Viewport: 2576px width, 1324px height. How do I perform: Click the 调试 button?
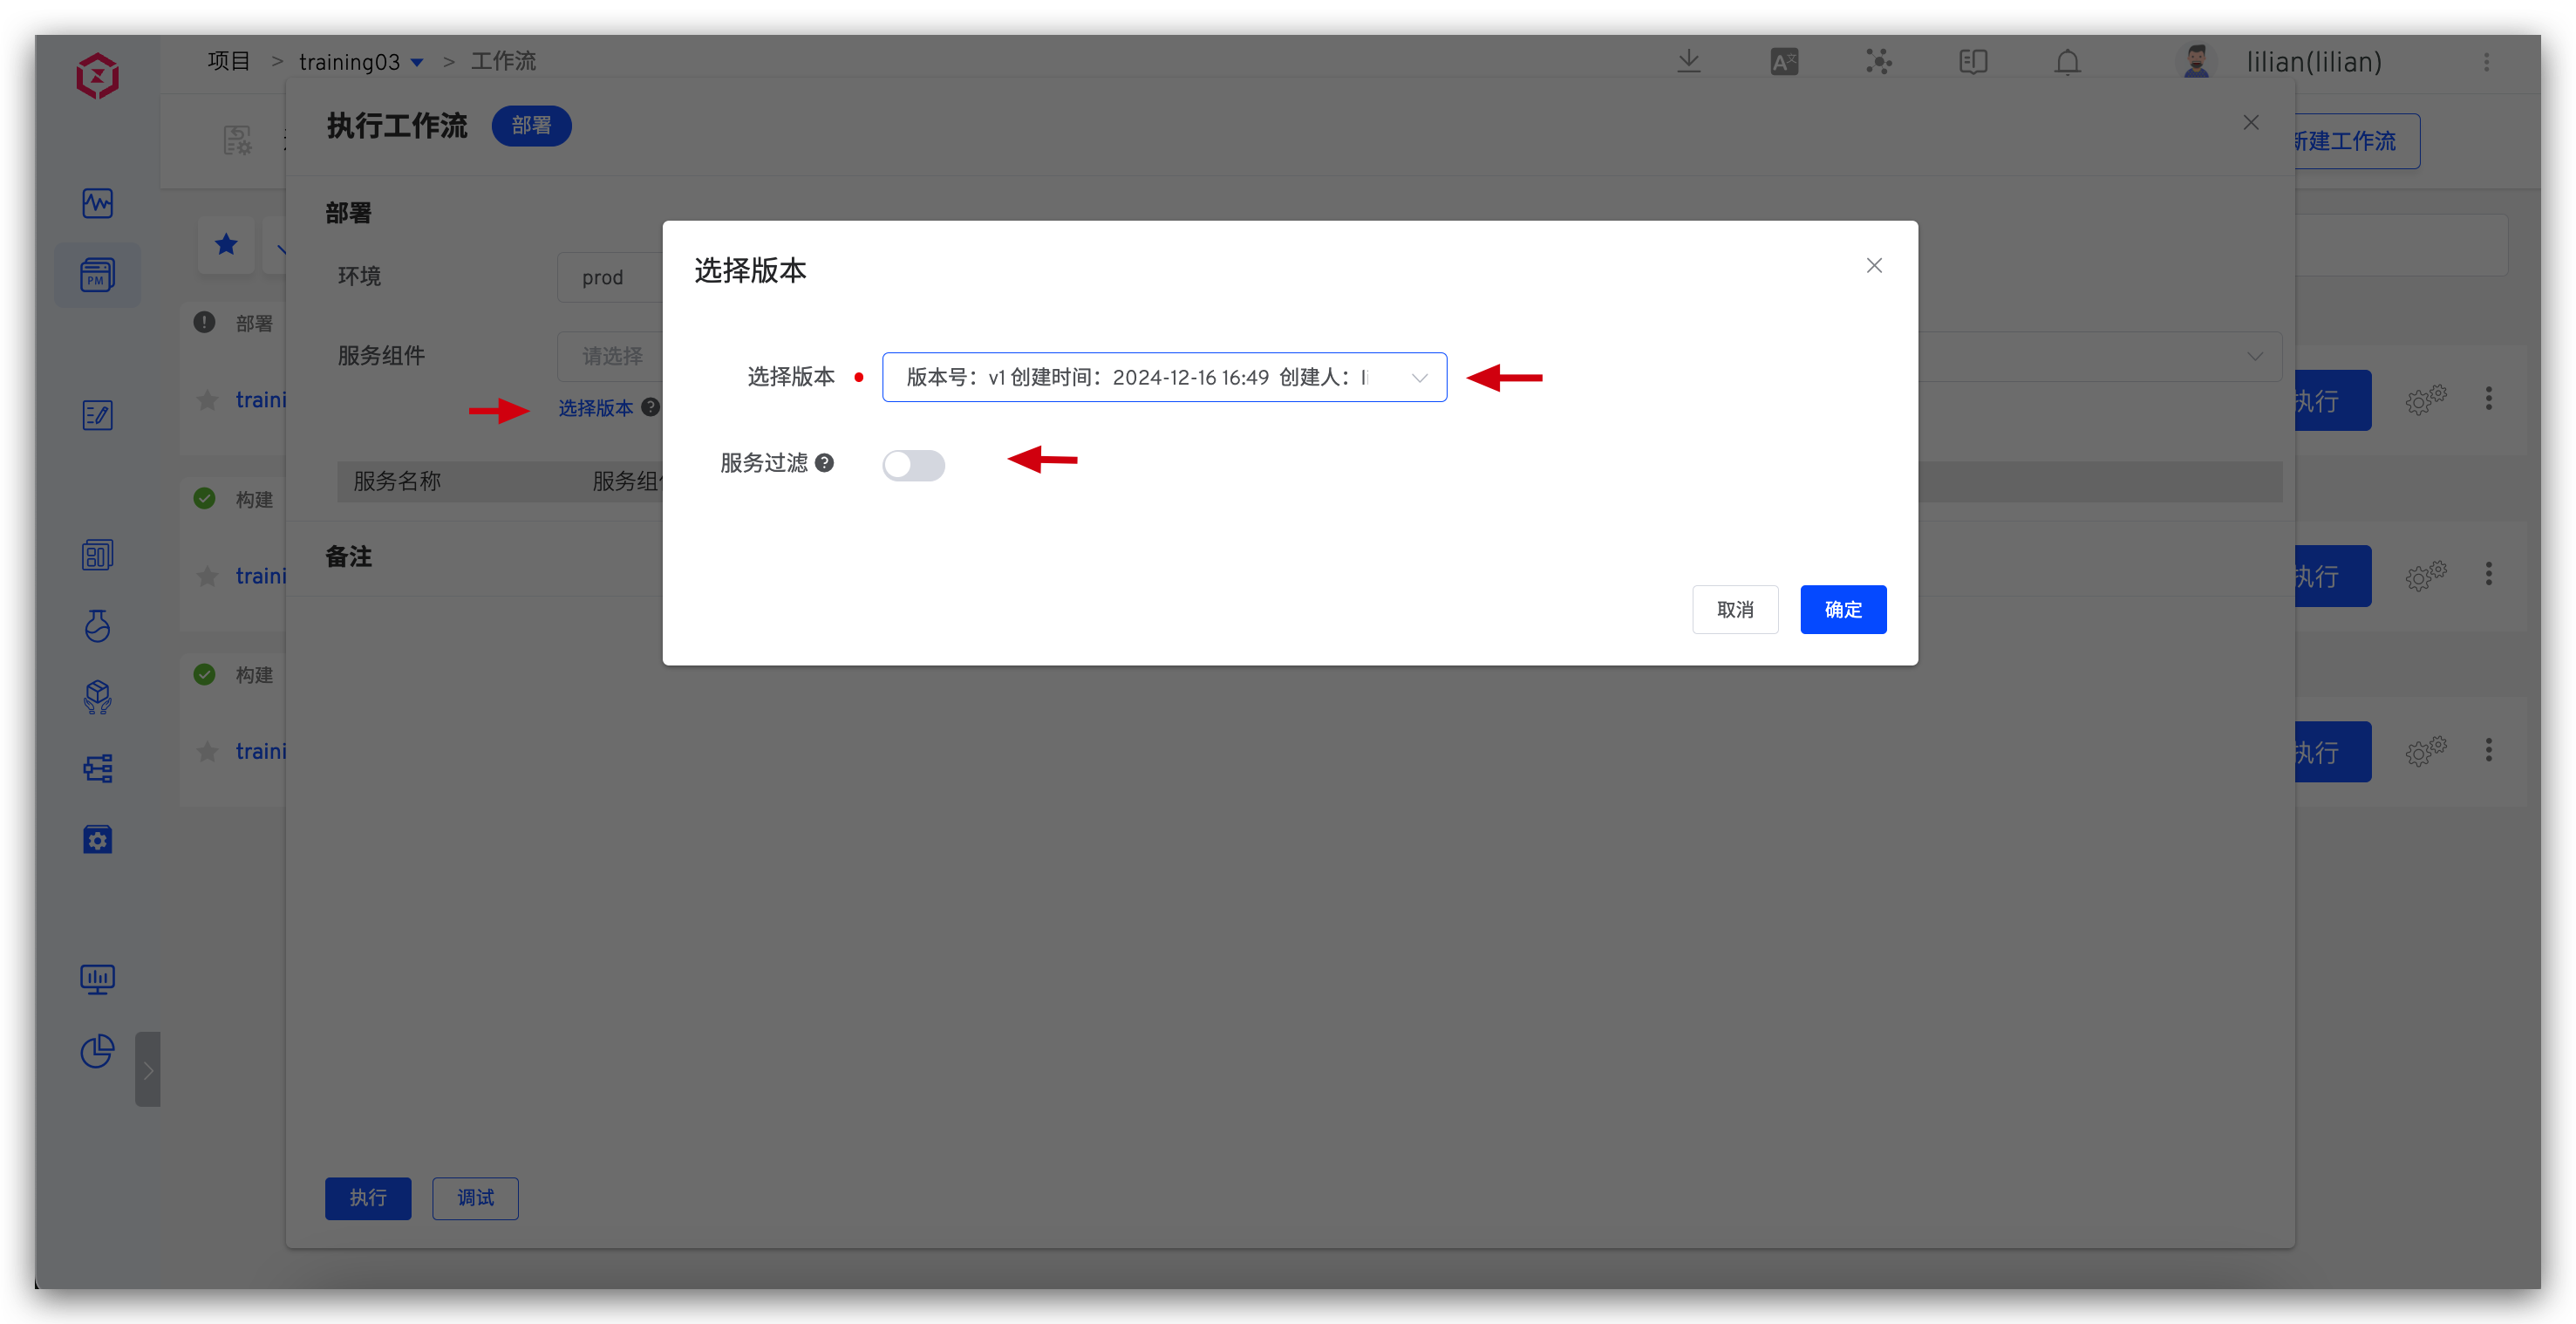coord(475,1197)
